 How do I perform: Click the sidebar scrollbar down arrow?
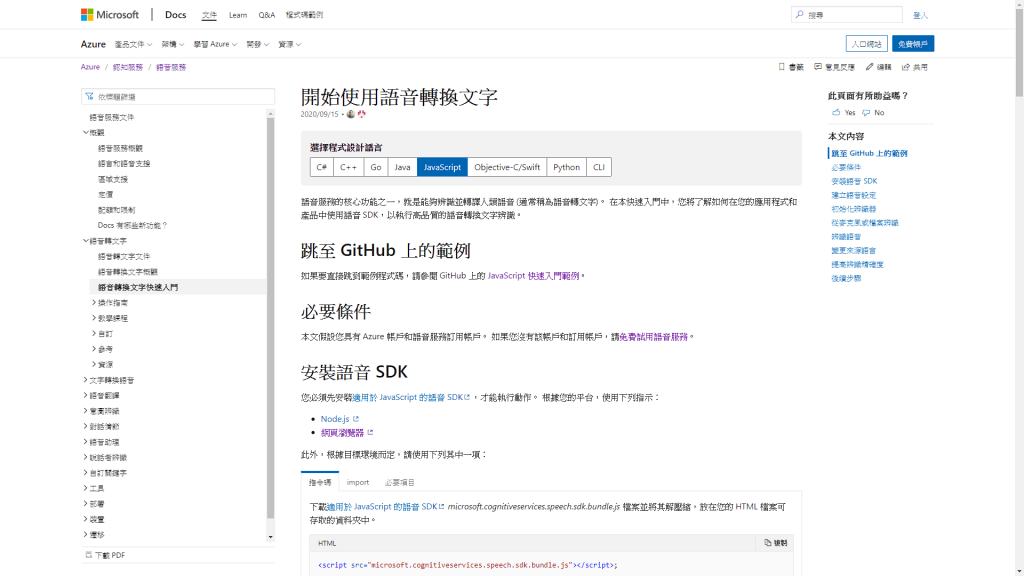pos(270,537)
